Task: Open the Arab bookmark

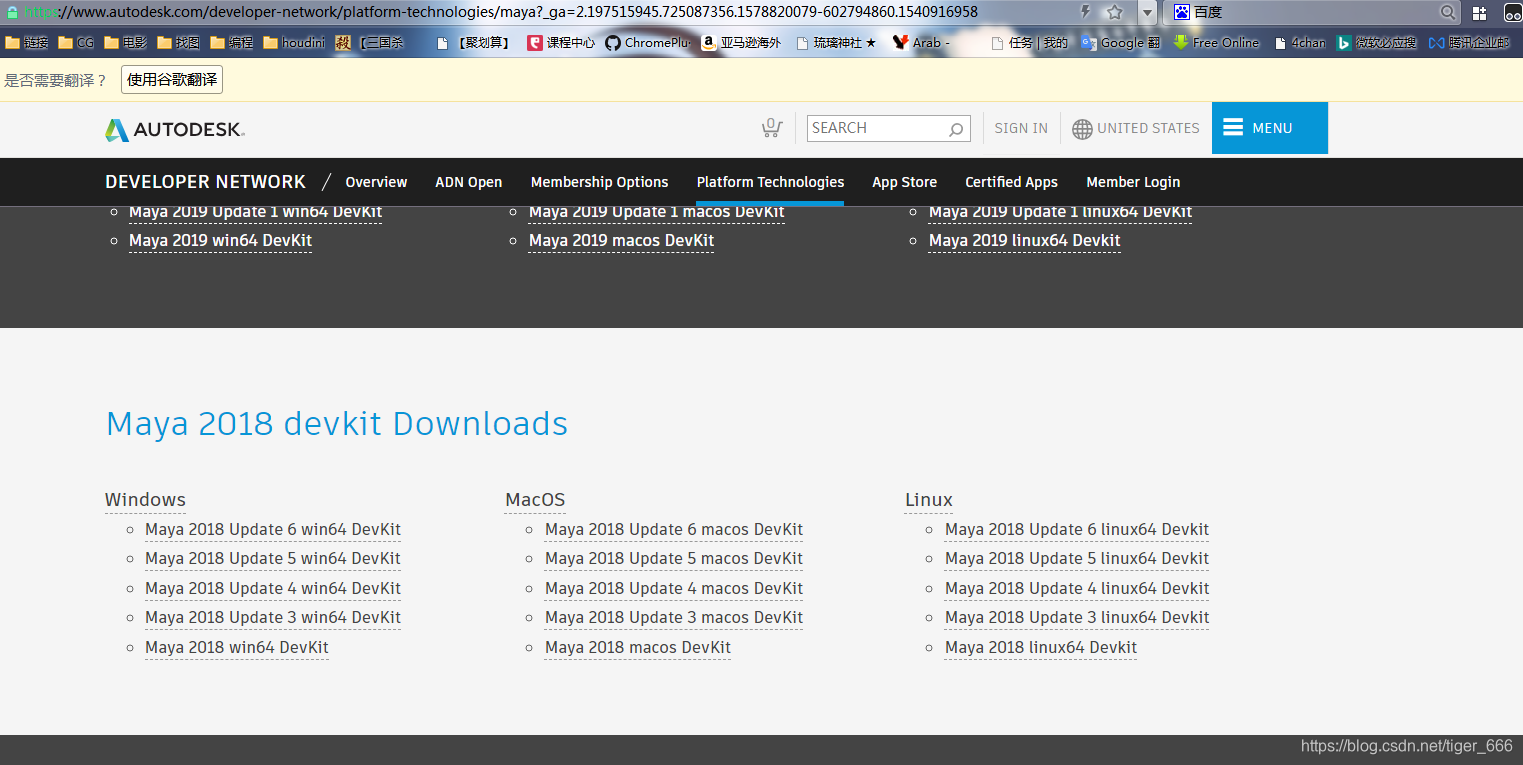Action: point(921,43)
